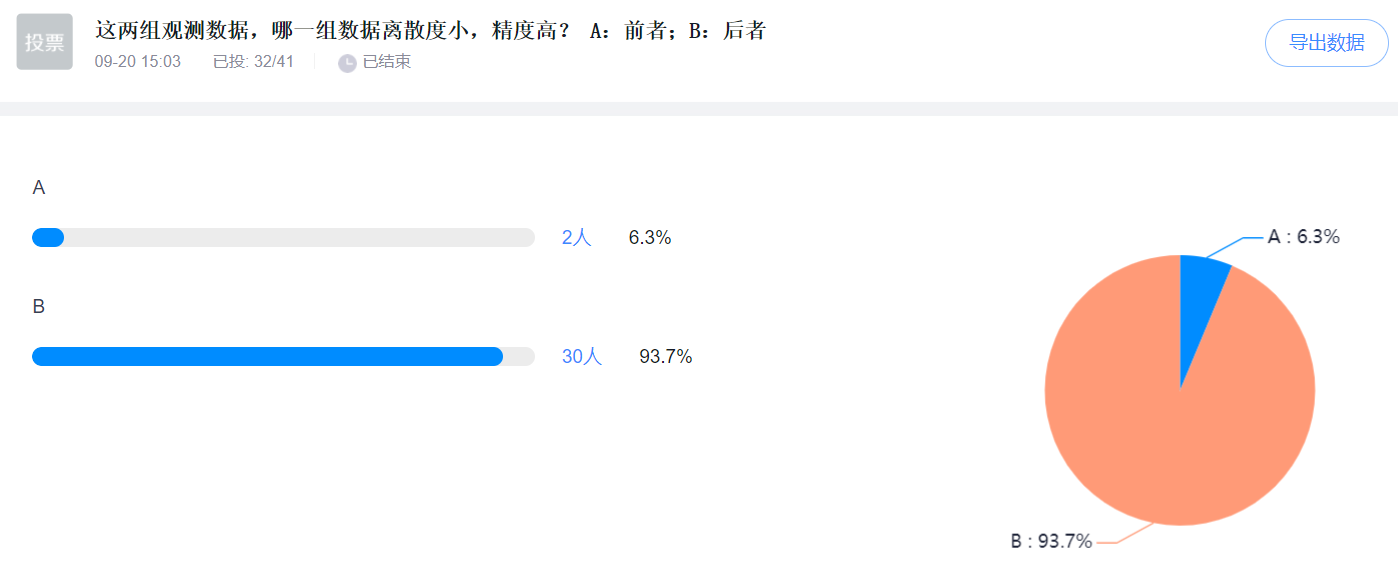Viewport: 1398px width, 575px height.
Task: Click the gray unfilled part of option A bar
Action: (x=300, y=238)
